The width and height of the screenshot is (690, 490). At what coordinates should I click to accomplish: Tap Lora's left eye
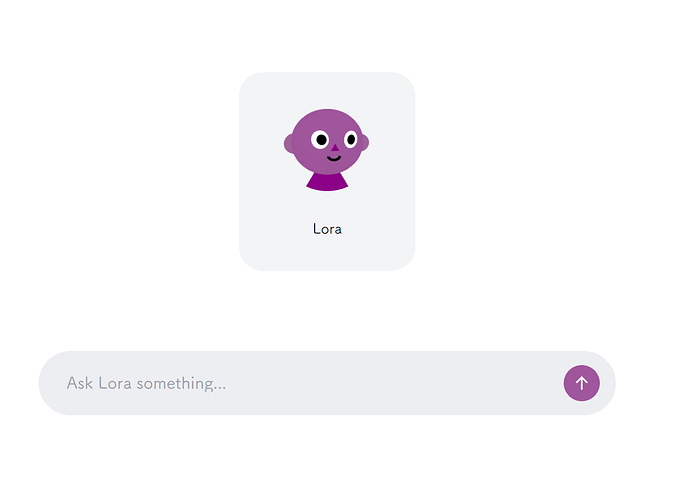(320, 140)
